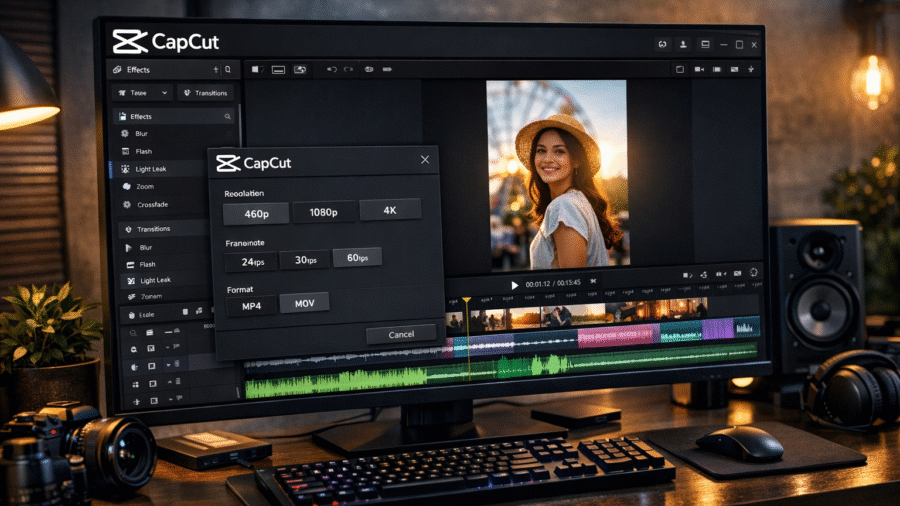Click the circular rotate icon above timeline
Image resolution: width=900 pixels, height=506 pixels.
[754, 273]
